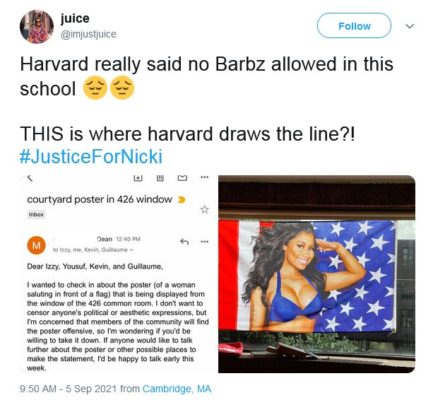Expand the chevron next to Follow
Viewport: 433px width, 400px height.
click(410, 26)
